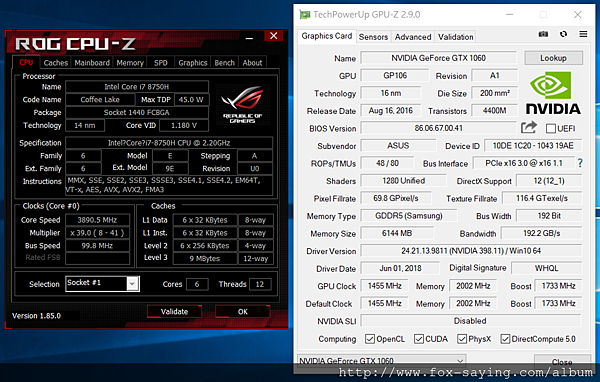
Task: Click the Bus Speed value 99.8 MHz
Action: 97,246
